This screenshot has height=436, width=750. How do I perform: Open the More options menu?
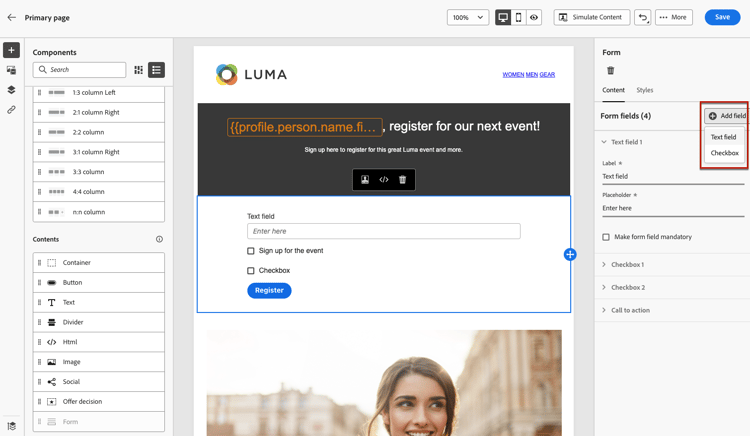(x=673, y=18)
